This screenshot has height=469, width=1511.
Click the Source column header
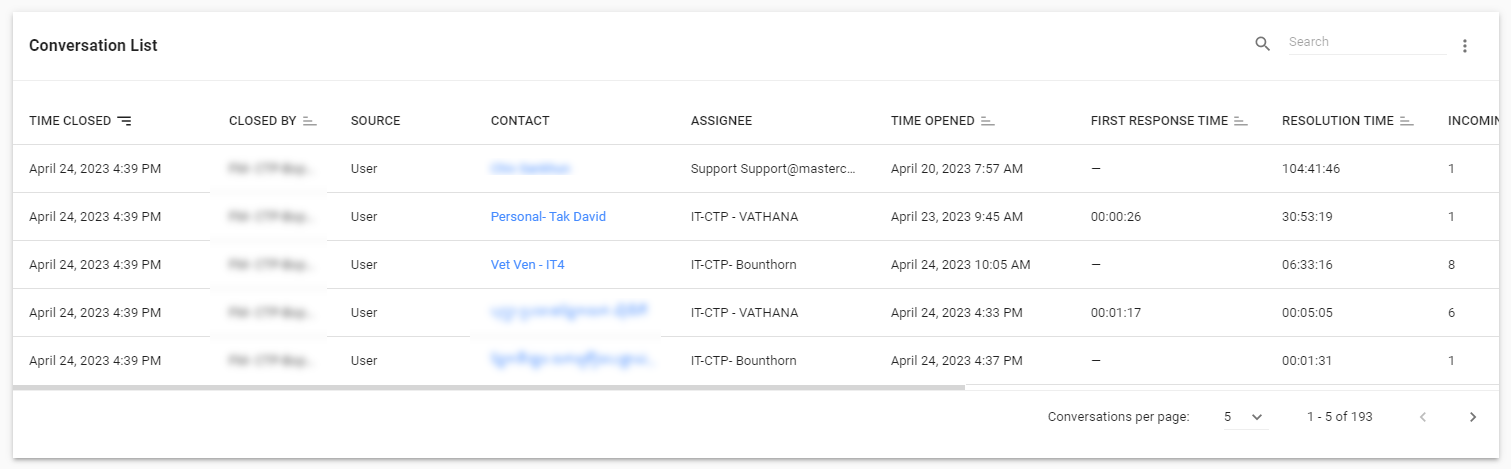tap(375, 121)
